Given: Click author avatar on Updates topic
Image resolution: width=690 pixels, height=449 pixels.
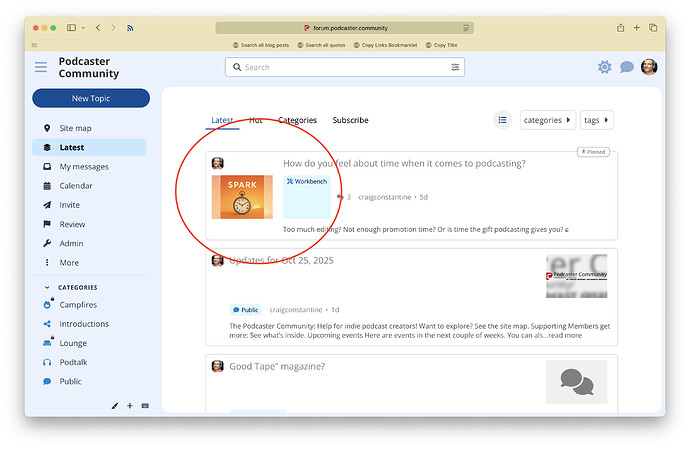Looking at the screenshot, I should coord(218,261).
